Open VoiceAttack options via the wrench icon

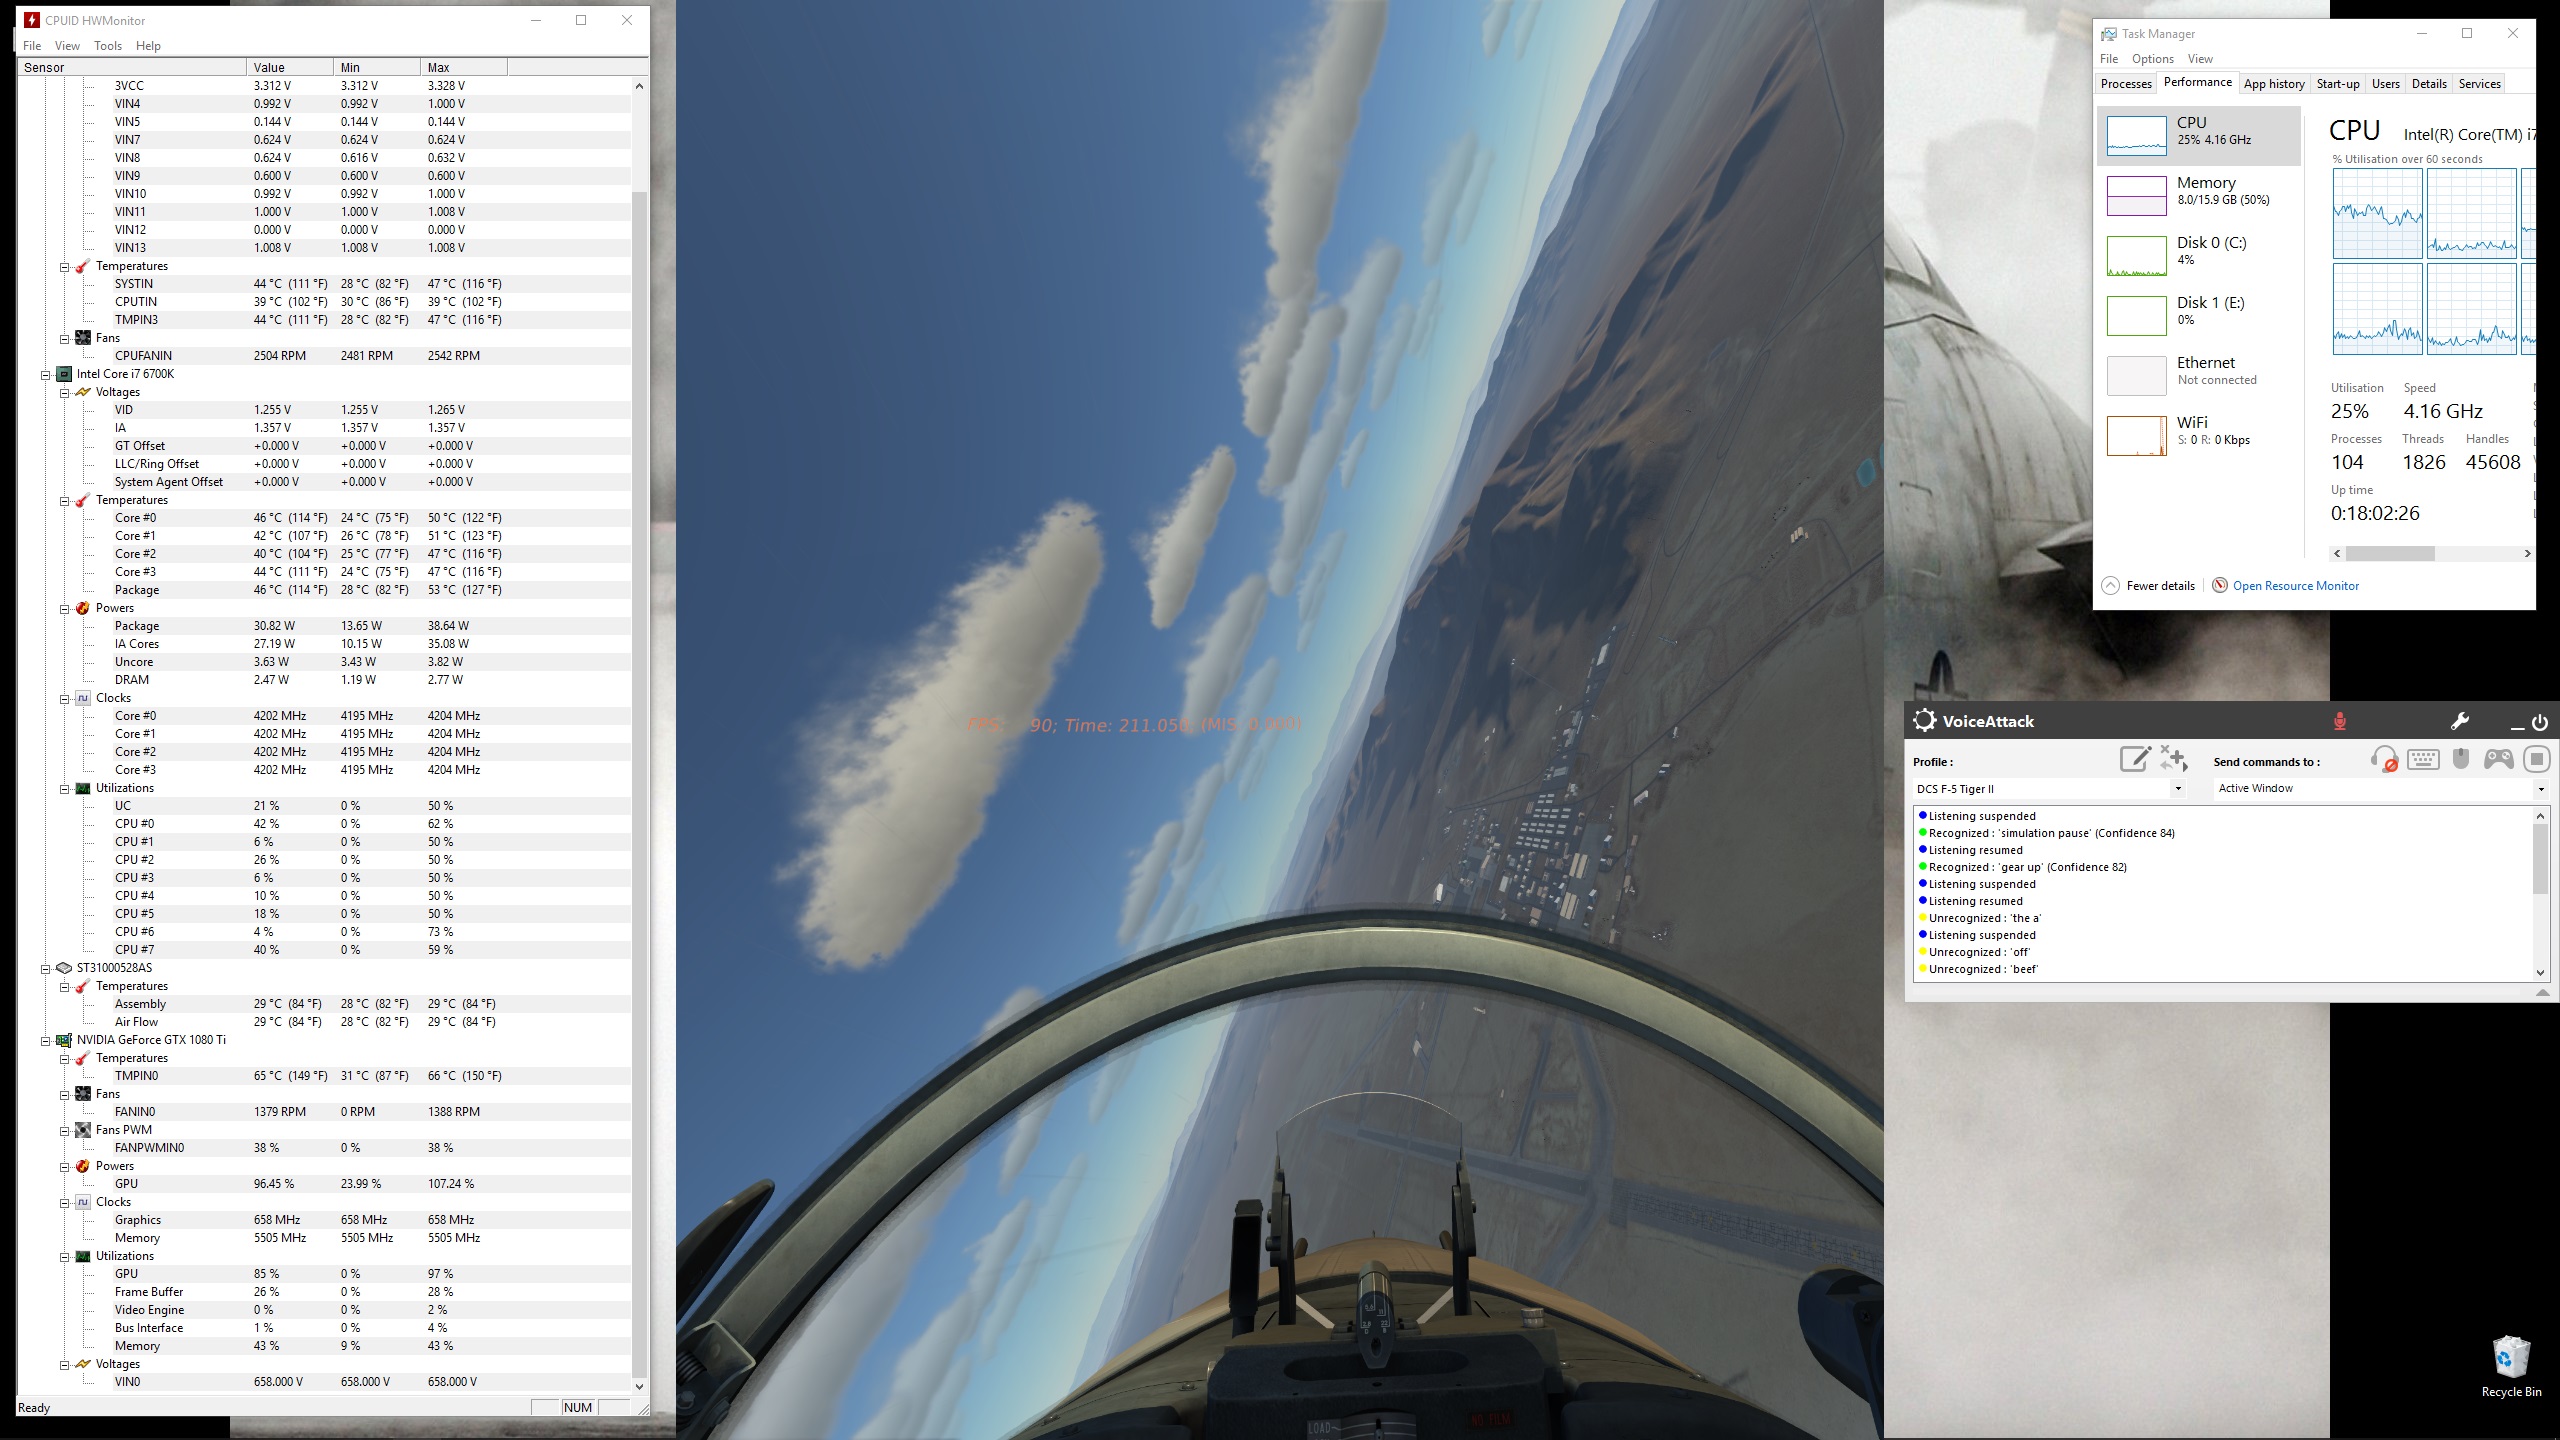2460,721
